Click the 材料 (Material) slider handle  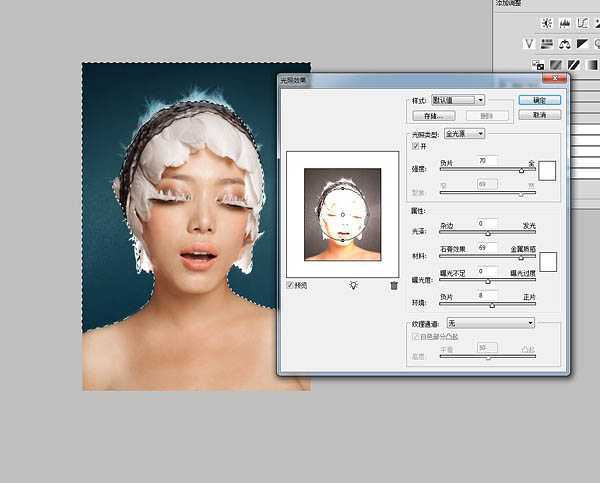(x=521, y=258)
